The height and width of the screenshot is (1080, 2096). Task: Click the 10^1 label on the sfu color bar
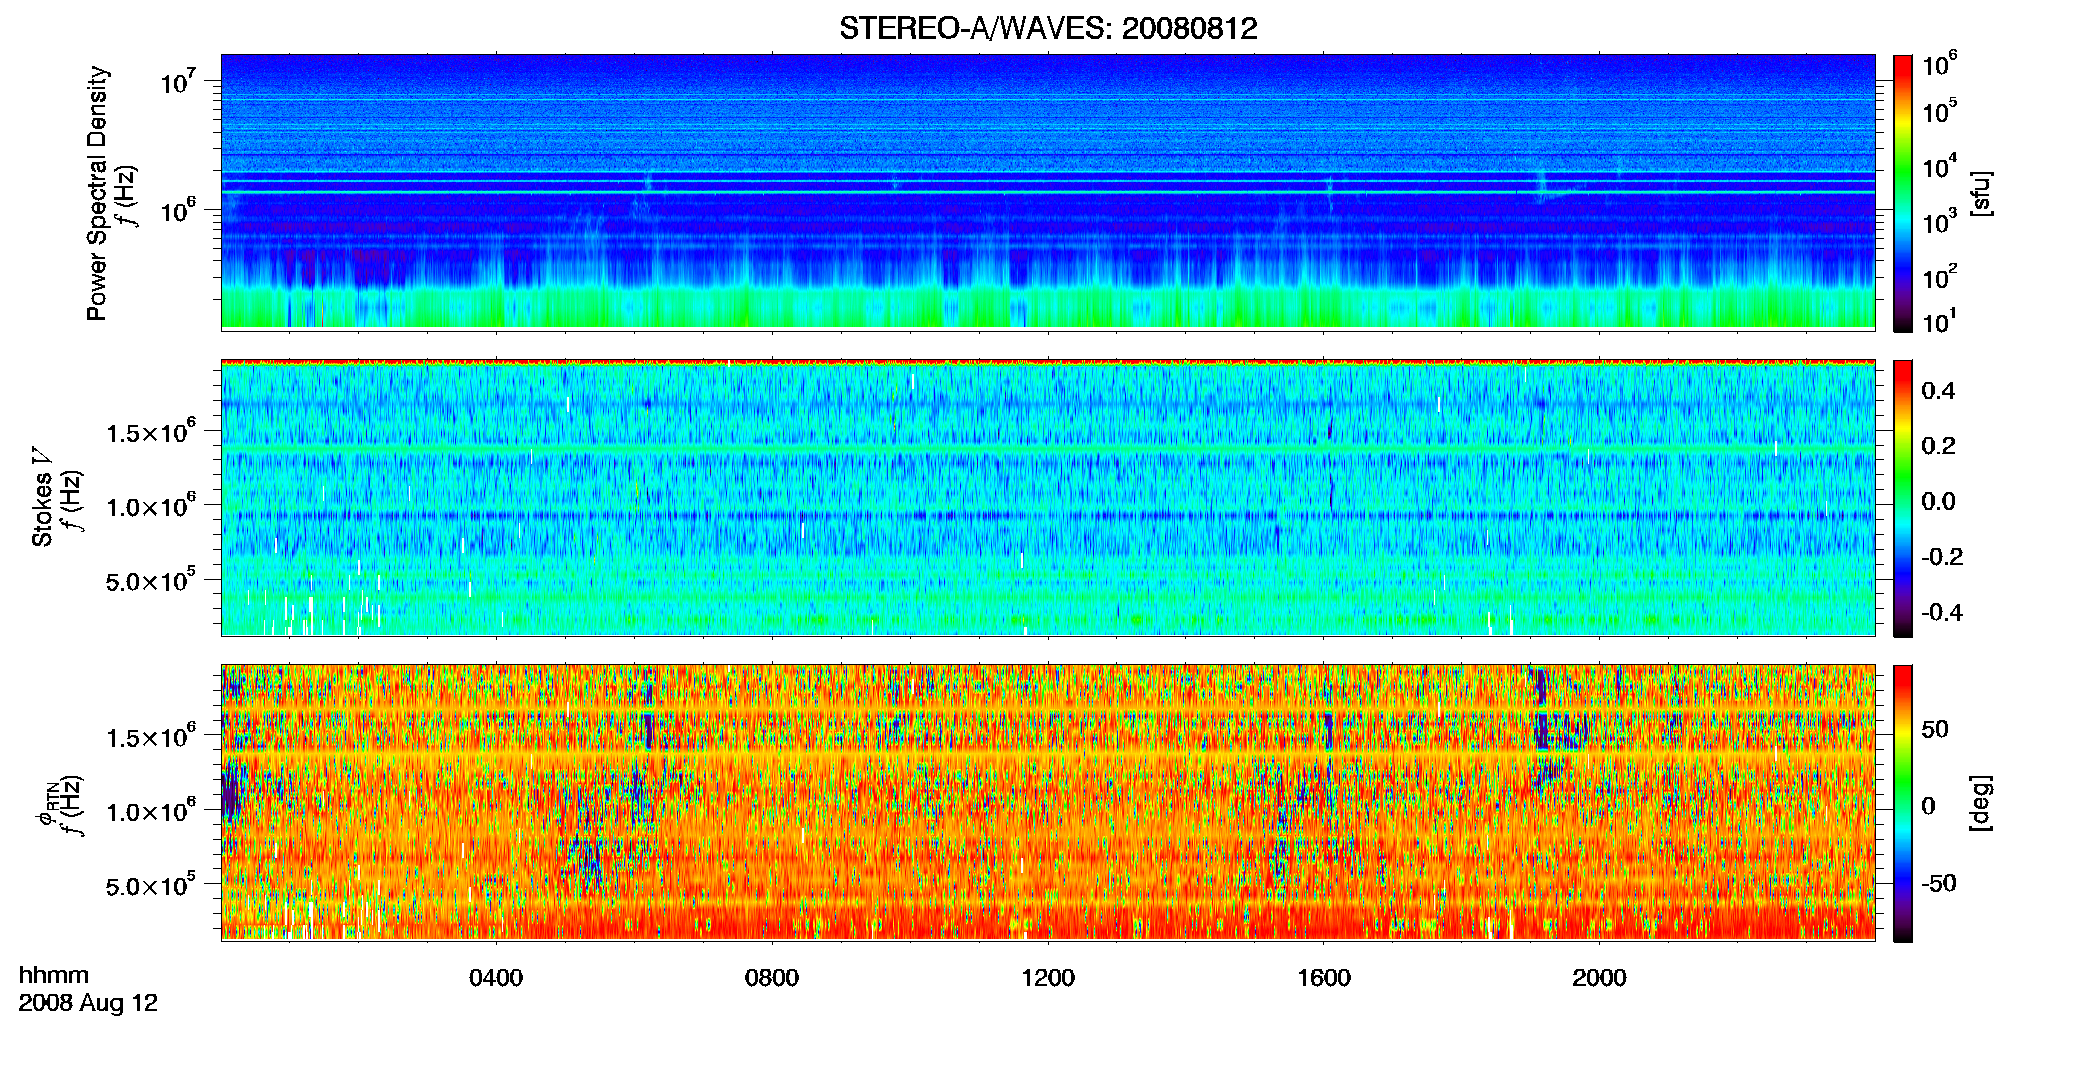[x=1939, y=321]
